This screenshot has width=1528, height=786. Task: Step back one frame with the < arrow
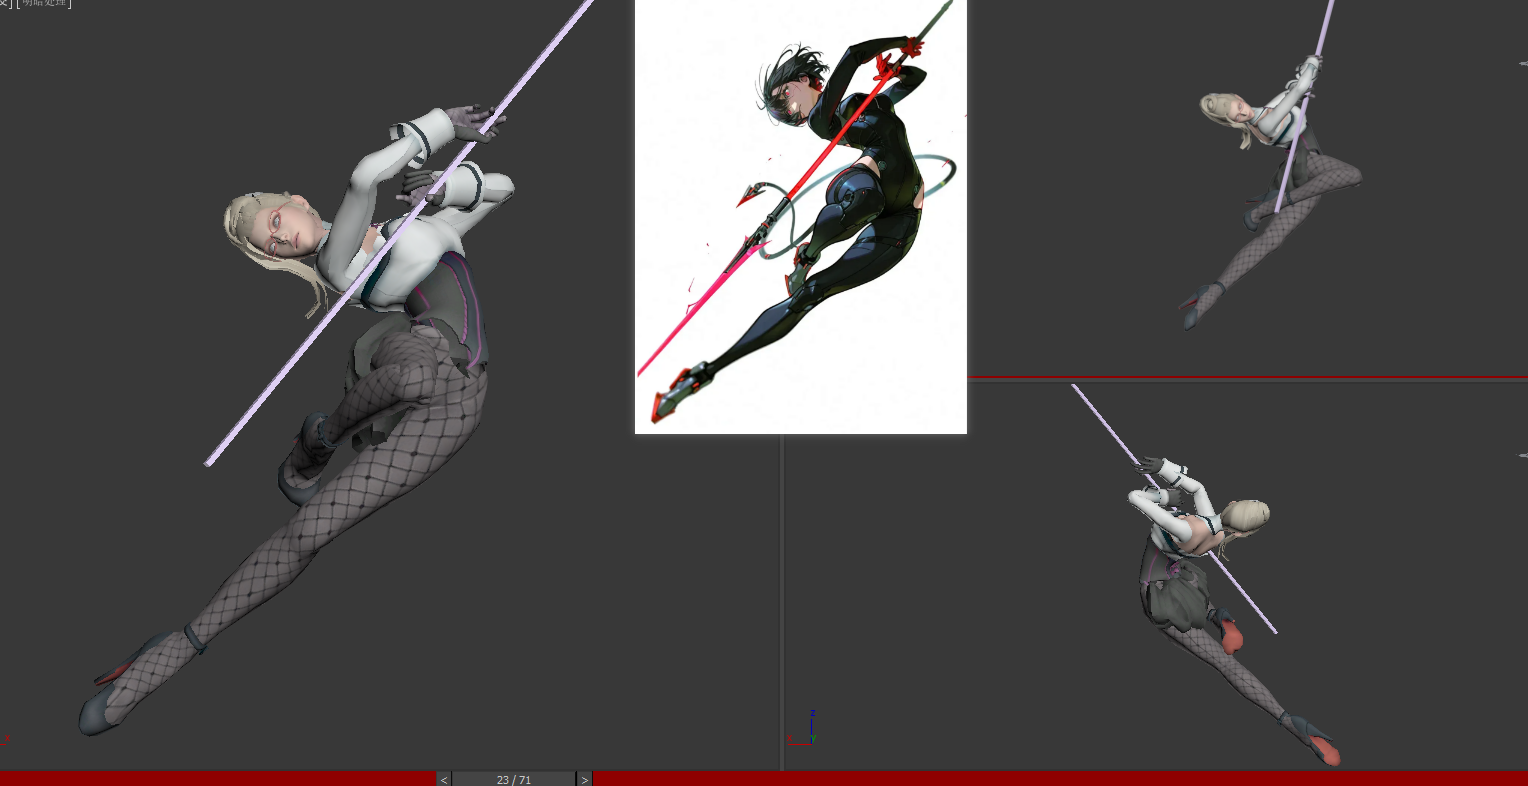tap(444, 779)
